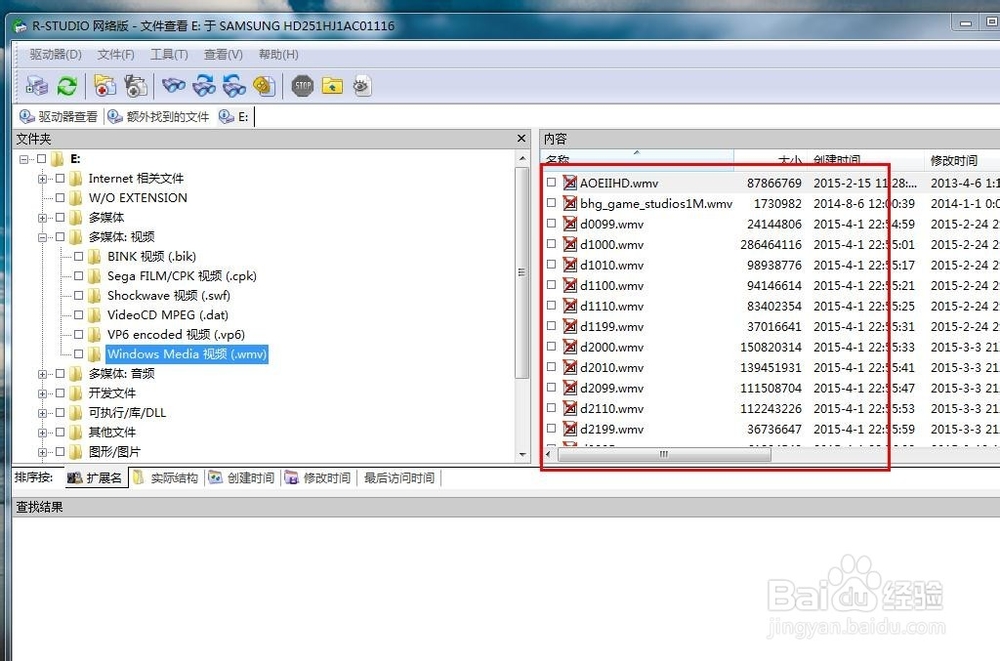This screenshot has width=1000, height=661.
Task: Click the find previous binoculars icon
Action: coord(234,85)
